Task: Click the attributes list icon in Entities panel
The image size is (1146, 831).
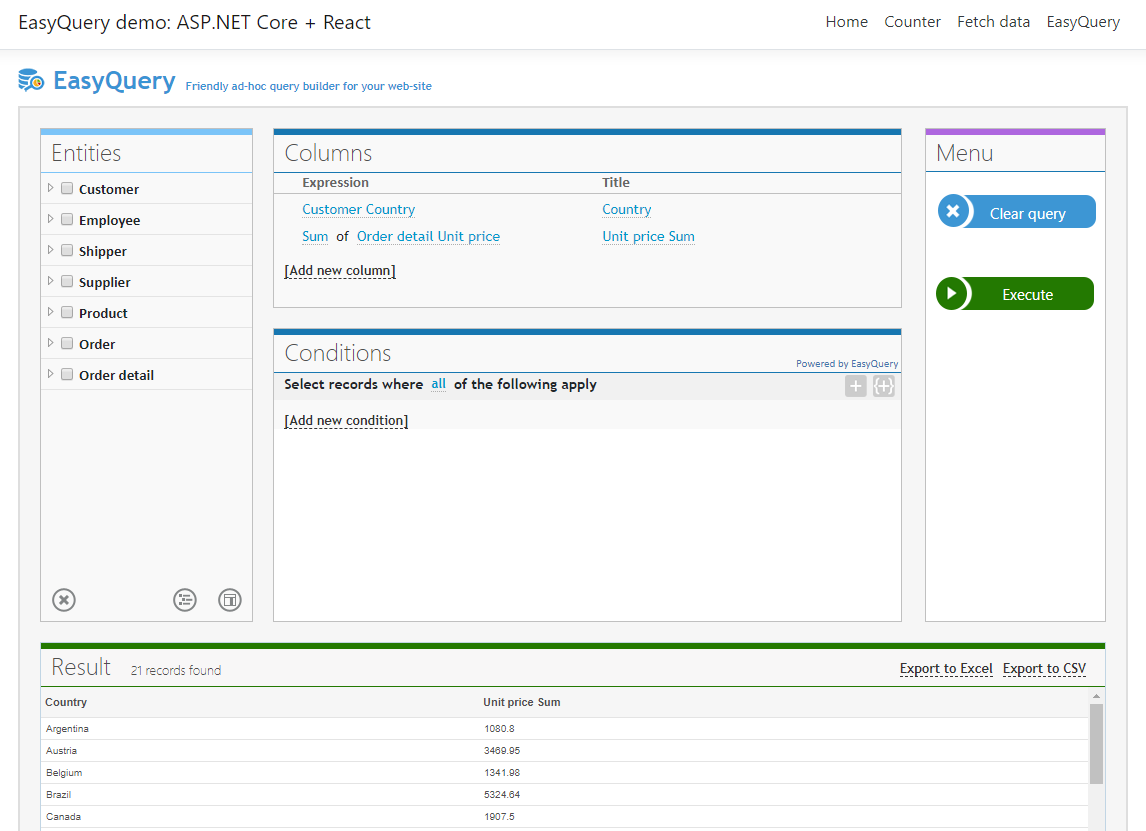Action: (x=185, y=600)
